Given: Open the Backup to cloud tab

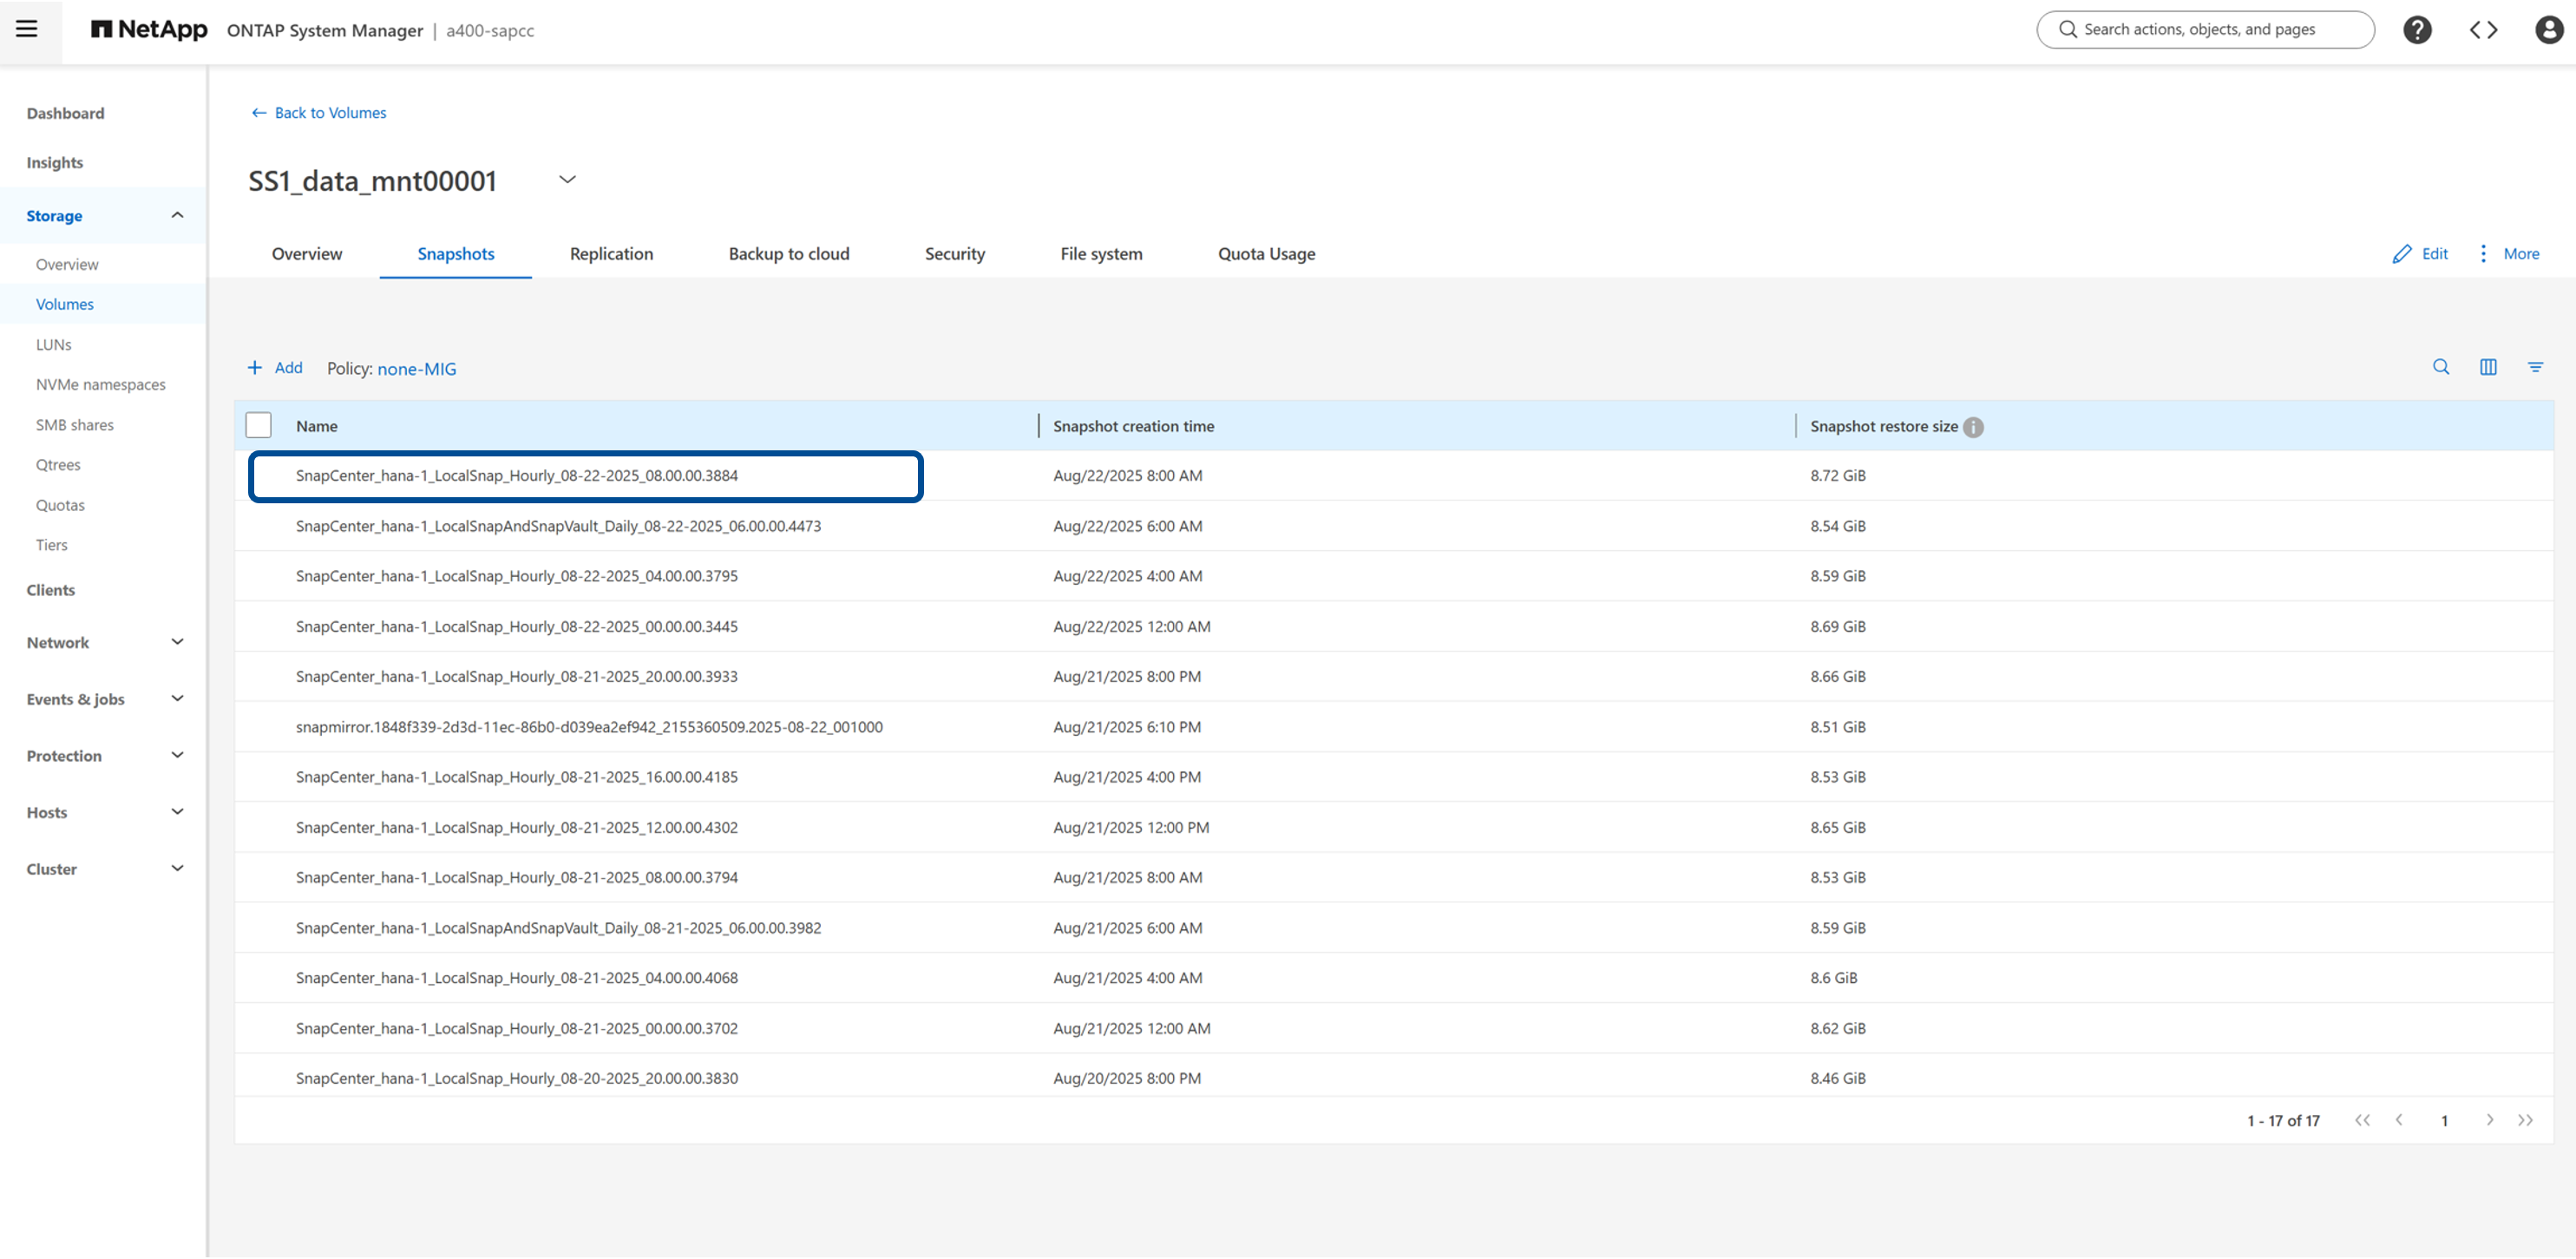Looking at the screenshot, I should click(788, 254).
